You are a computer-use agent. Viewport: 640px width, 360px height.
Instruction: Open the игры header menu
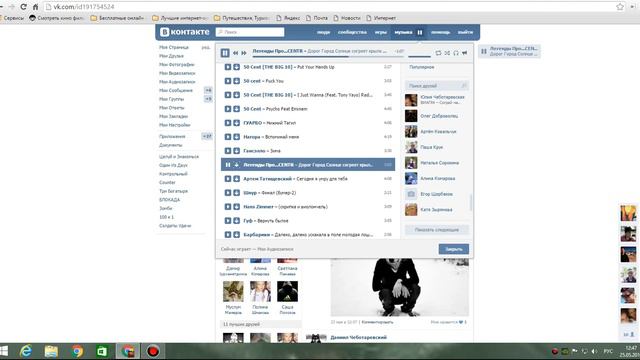point(381,32)
